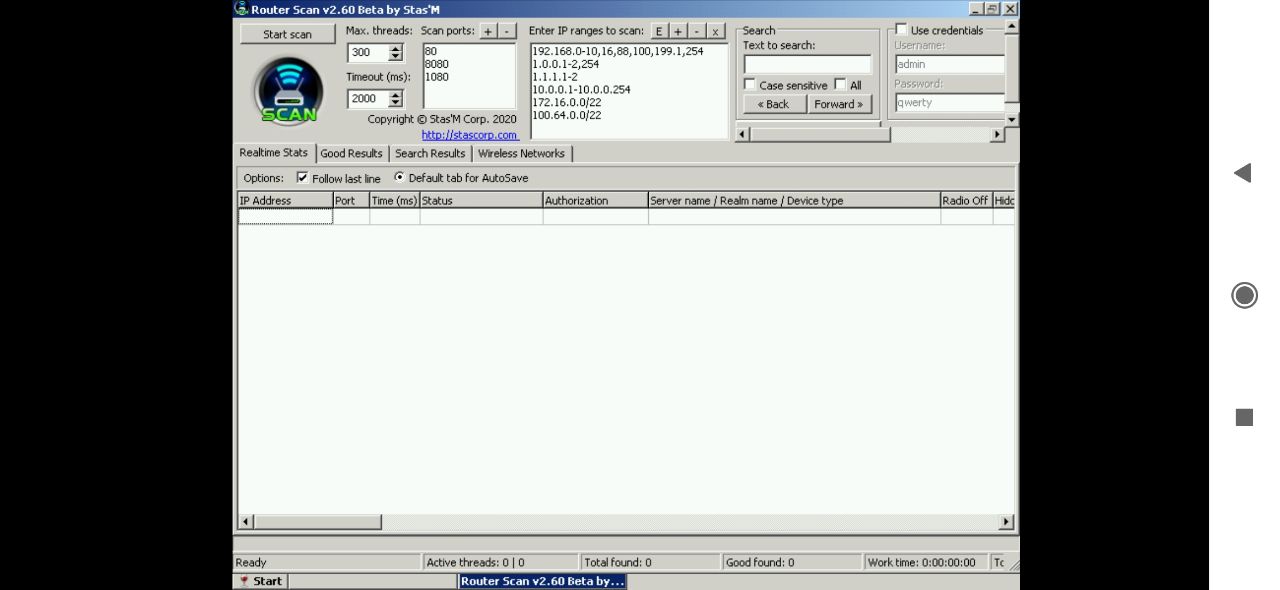Increase the Timeout (ms) value
The width and height of the screenshot is (1280, 590).
[x=396, y=94]
